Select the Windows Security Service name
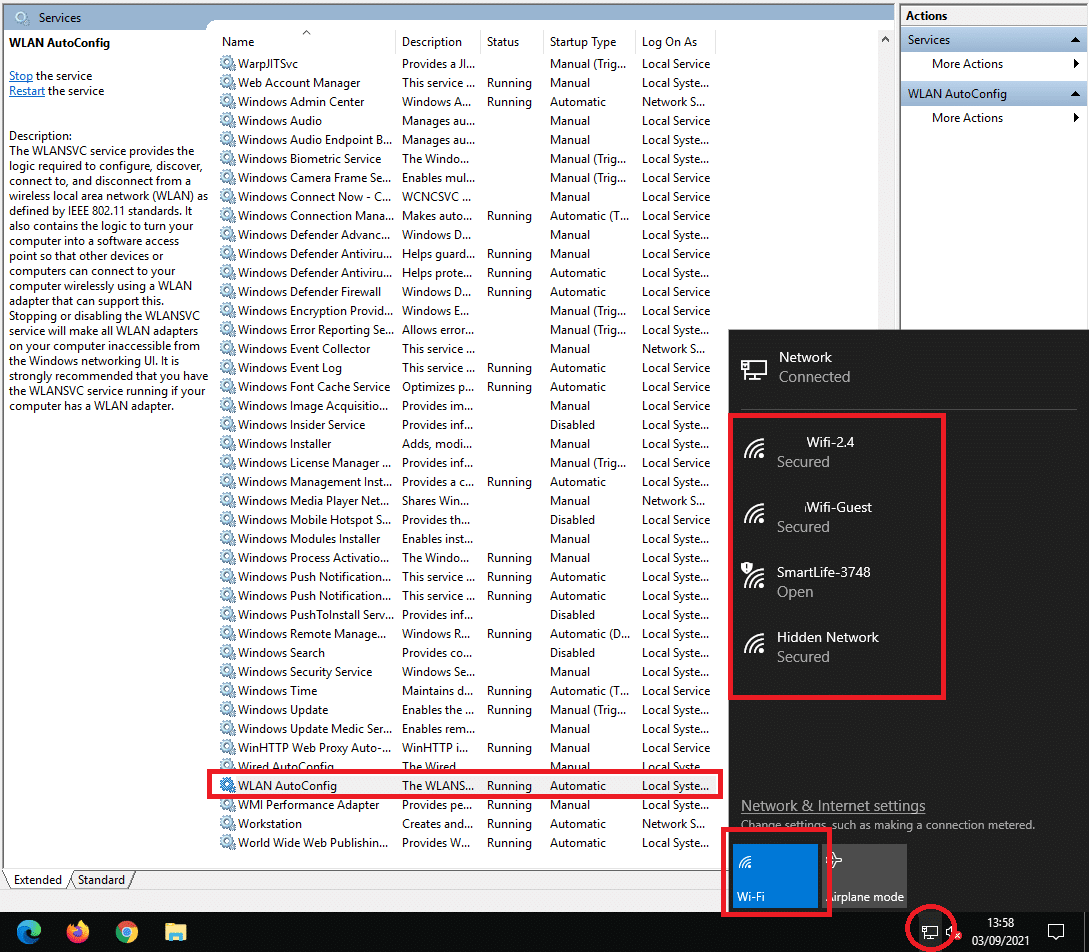Screen dimensions: 1089x952 point(305,671)
